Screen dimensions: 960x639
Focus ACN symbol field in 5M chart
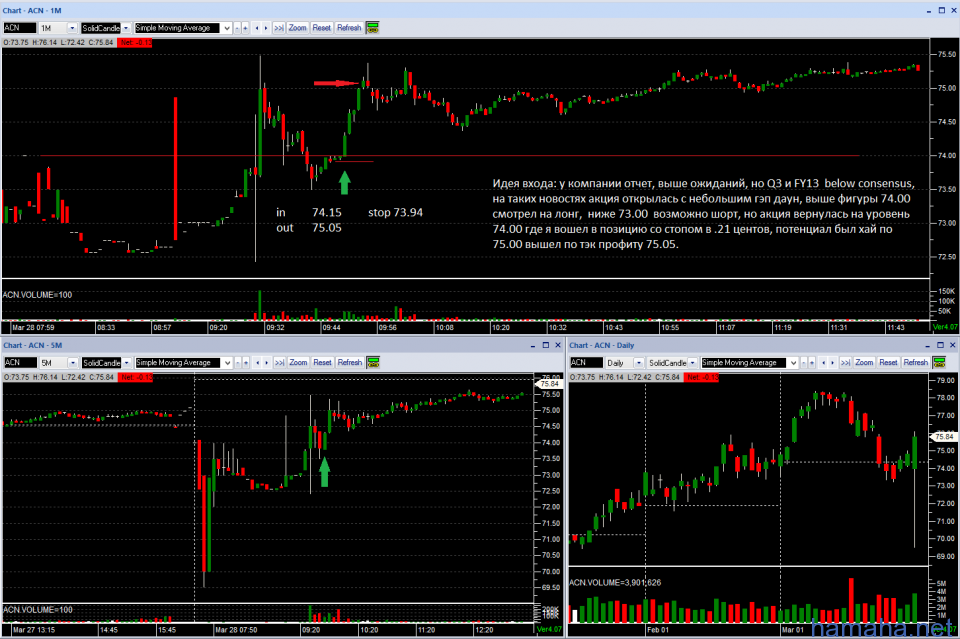pos(20,362)
